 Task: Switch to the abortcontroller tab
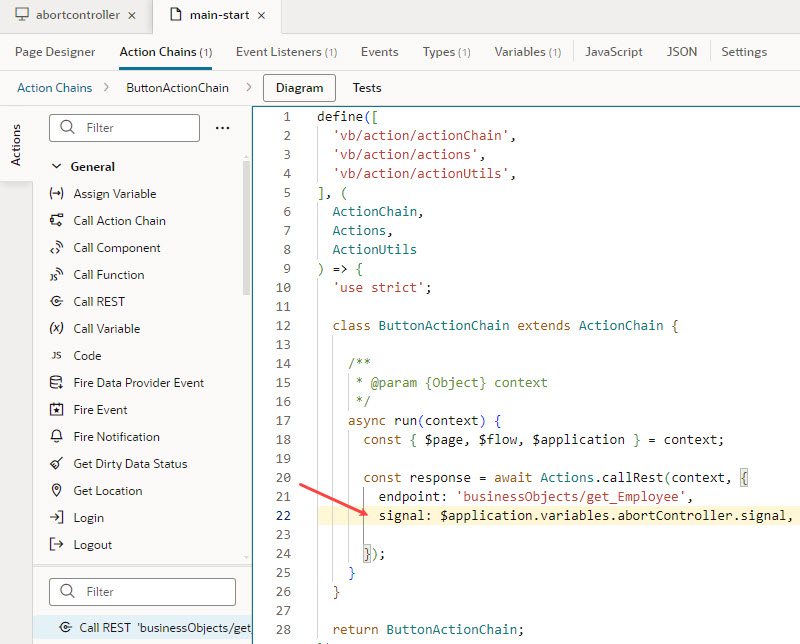[x=78, y=15]
